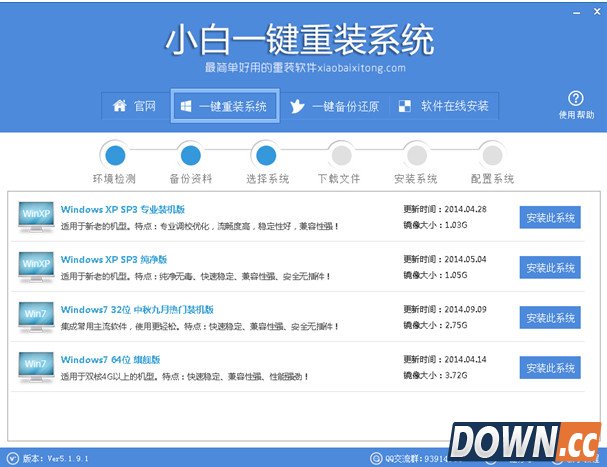Click the 使用帮助 question mark icon
The image size is (607, 467).
[x=575, y=98]
